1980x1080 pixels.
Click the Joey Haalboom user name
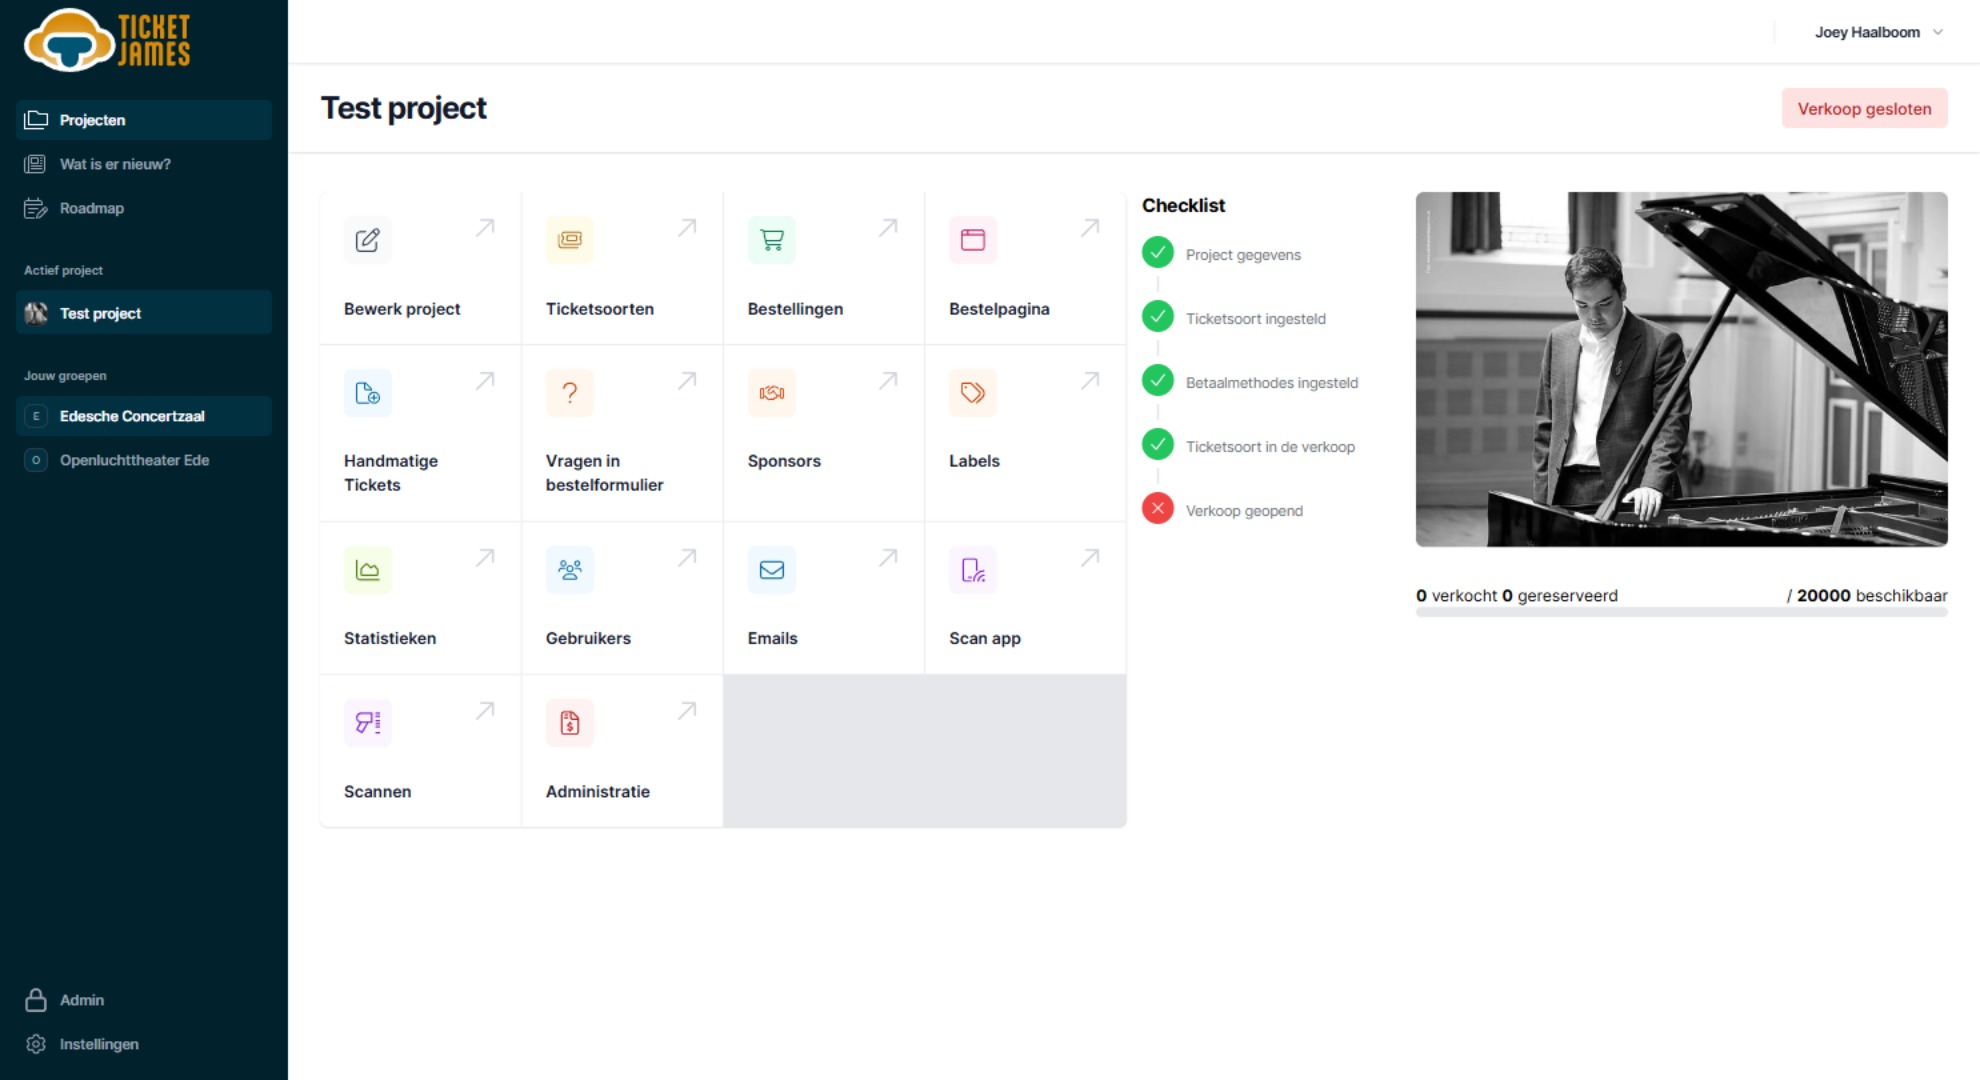coord(1867,32)
